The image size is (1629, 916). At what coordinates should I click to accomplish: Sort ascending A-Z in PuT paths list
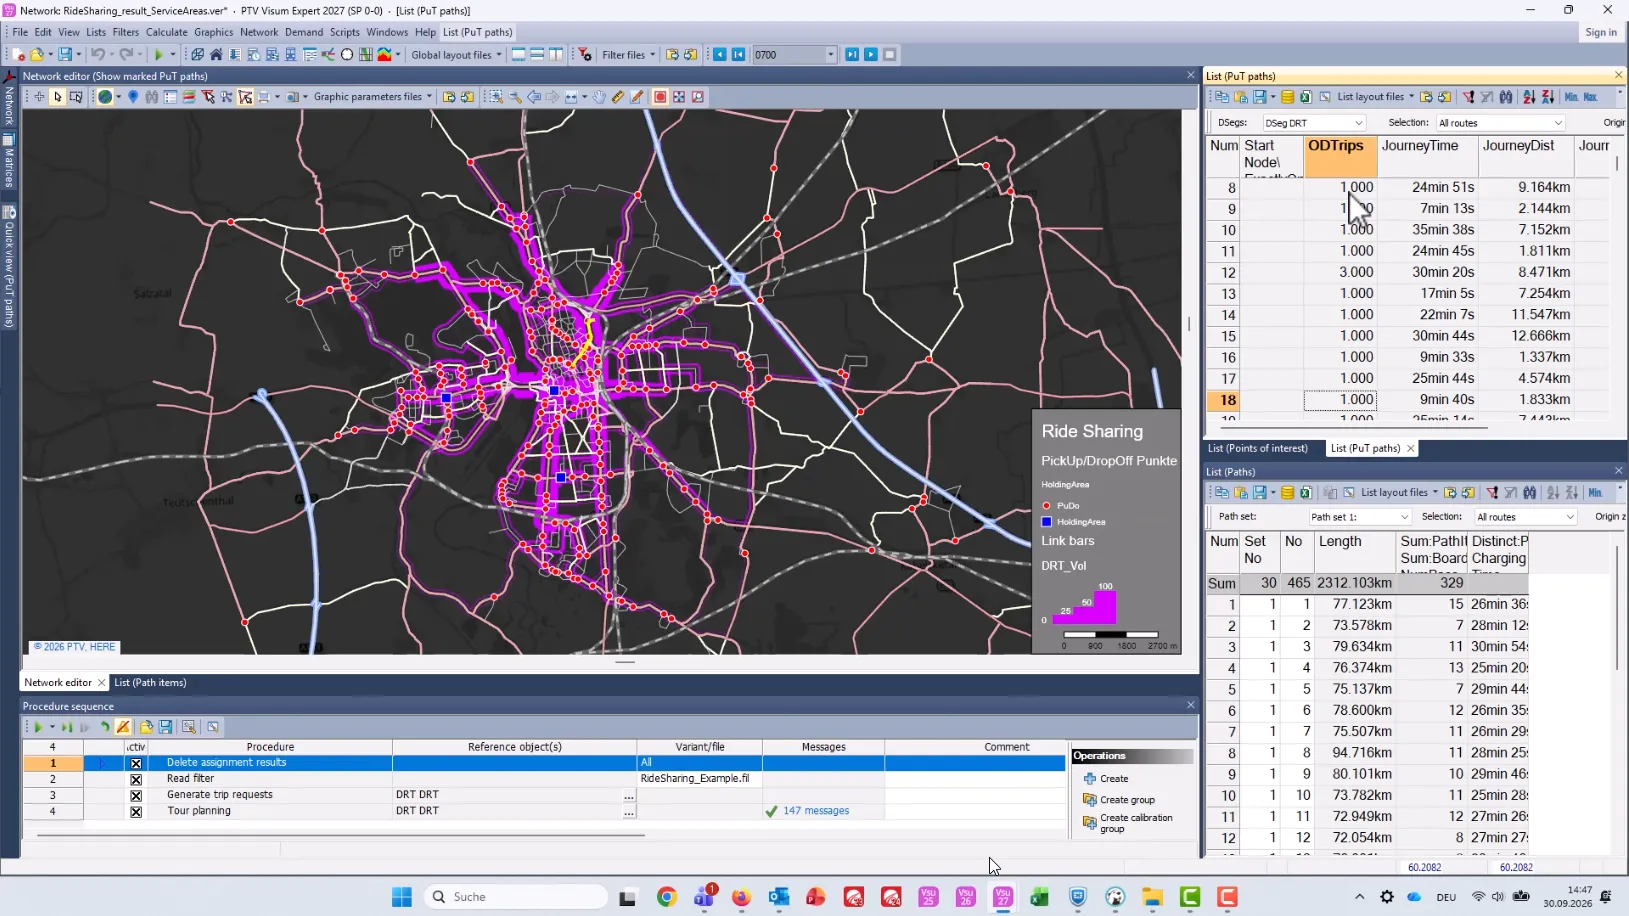click(x=1529, y=97)
